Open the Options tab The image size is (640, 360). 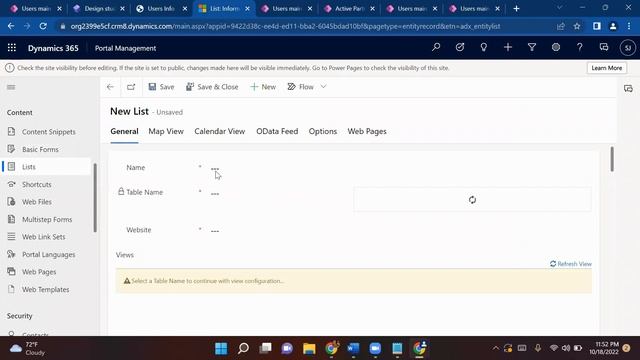tap(323, 131)
